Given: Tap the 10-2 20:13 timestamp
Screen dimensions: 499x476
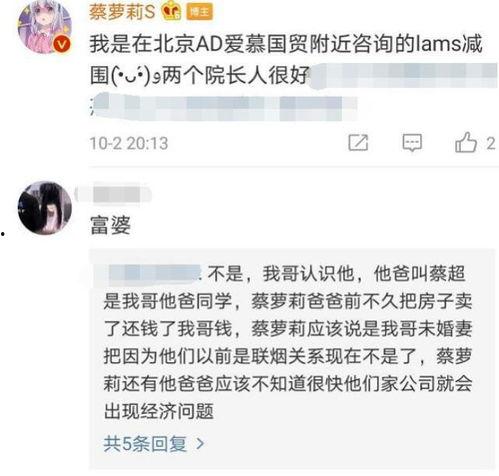Looking at the screenshot, I should [x=129, y=143].
